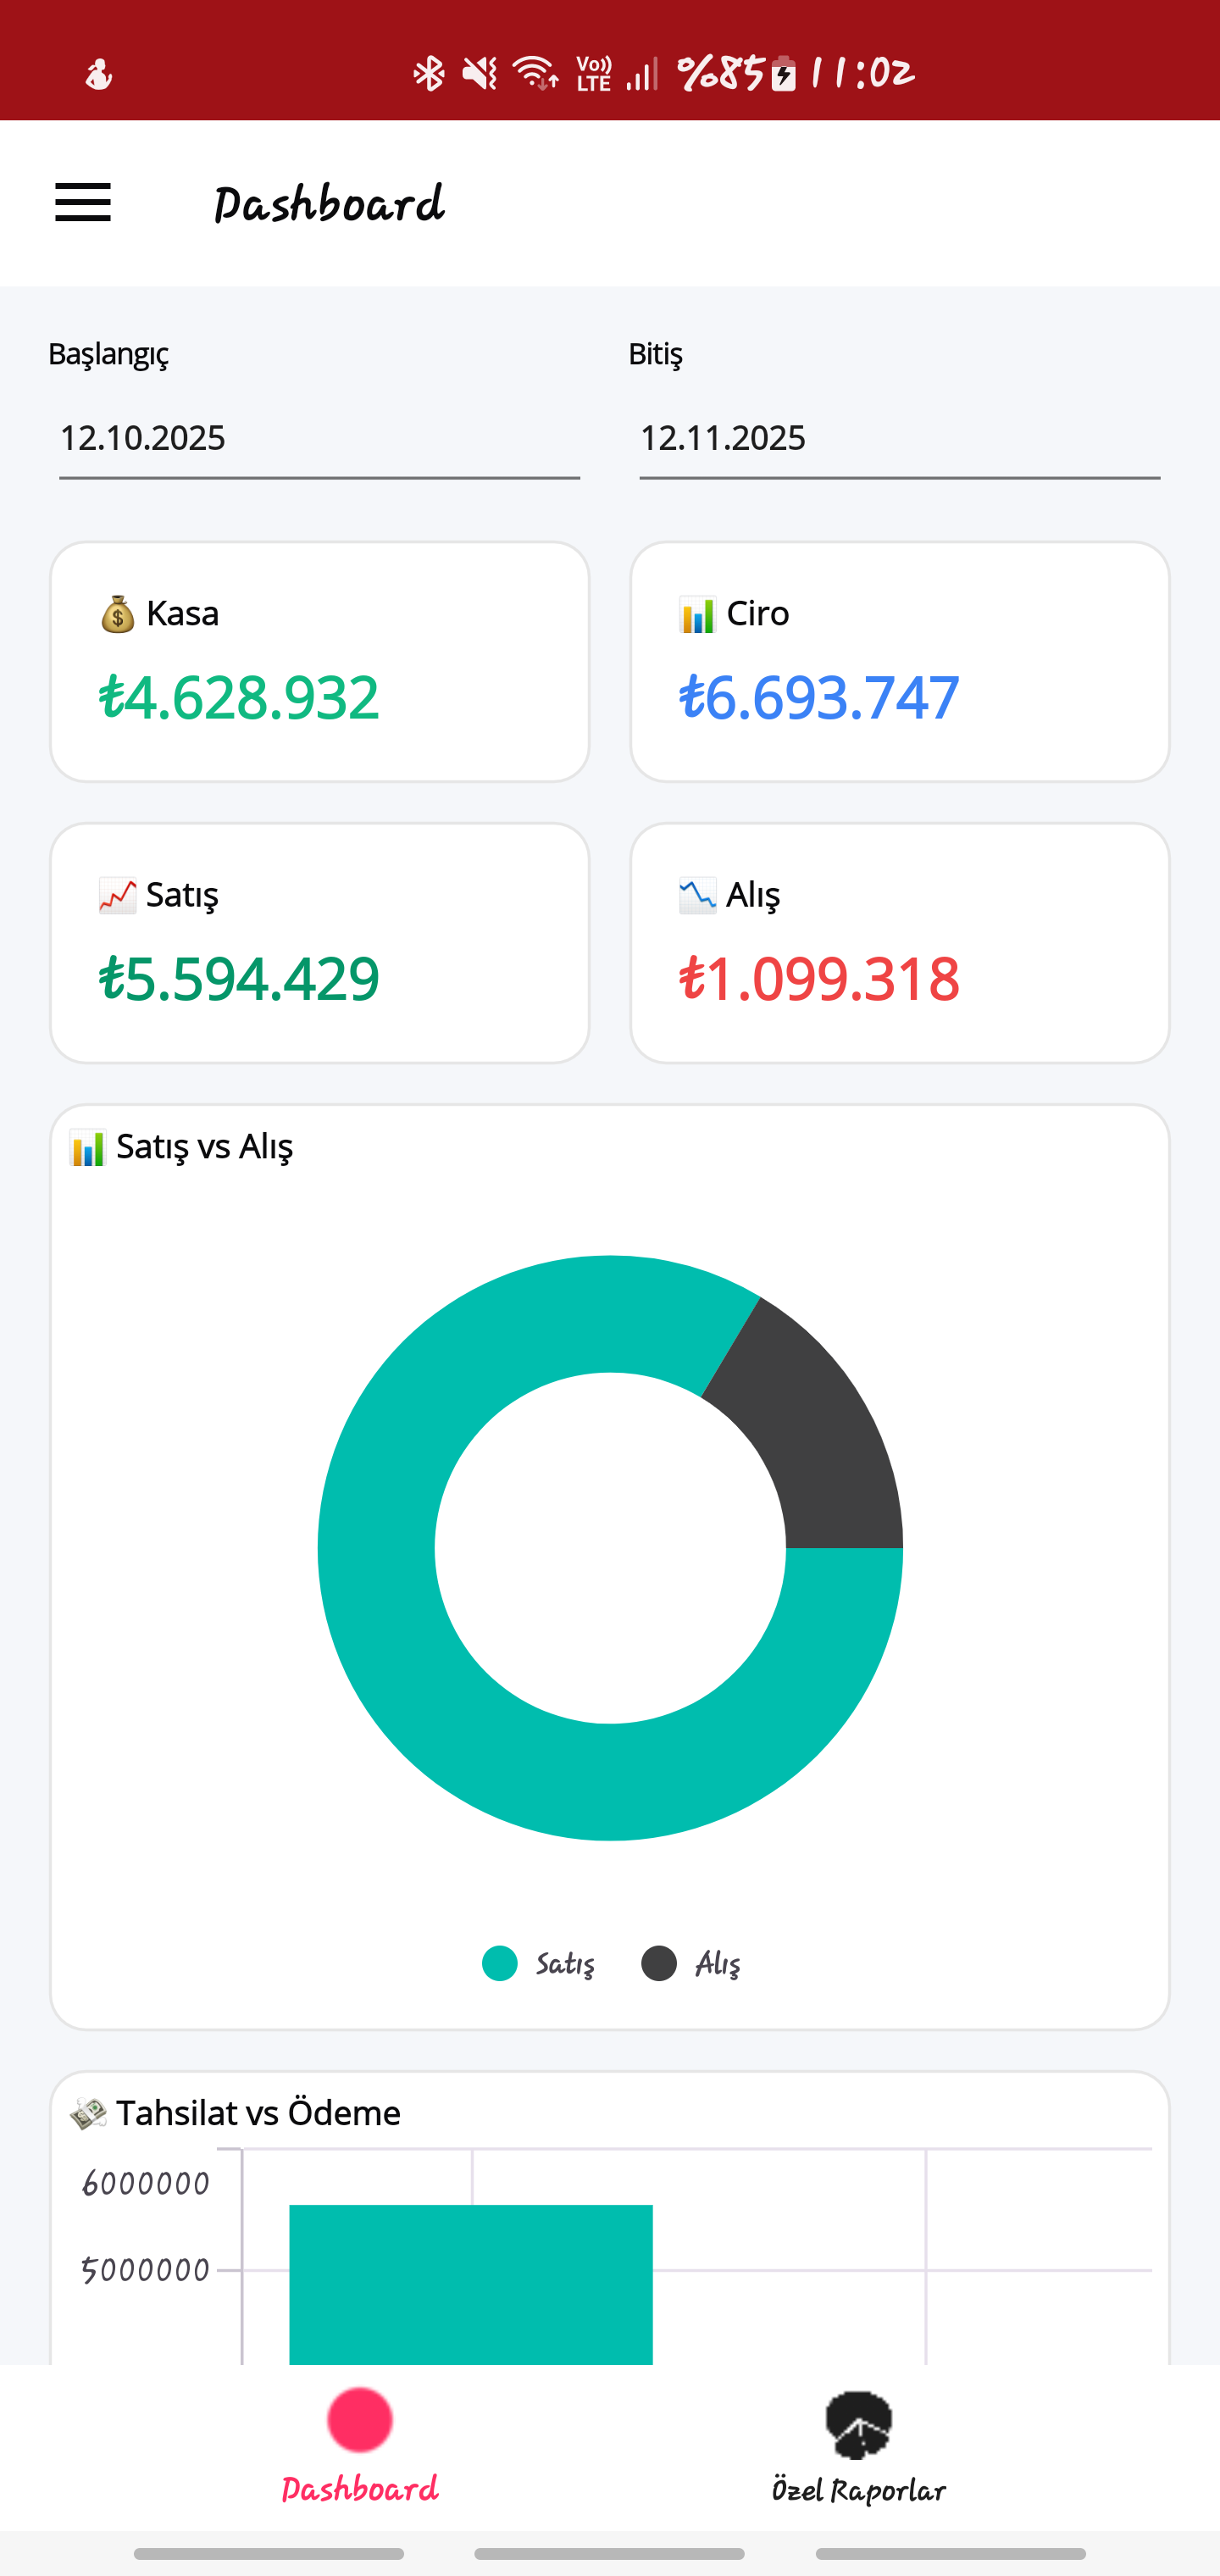Select the Dashboard bottom tab label
The width and height of the screenshot is (1220, 2576).
[360, 2489]
